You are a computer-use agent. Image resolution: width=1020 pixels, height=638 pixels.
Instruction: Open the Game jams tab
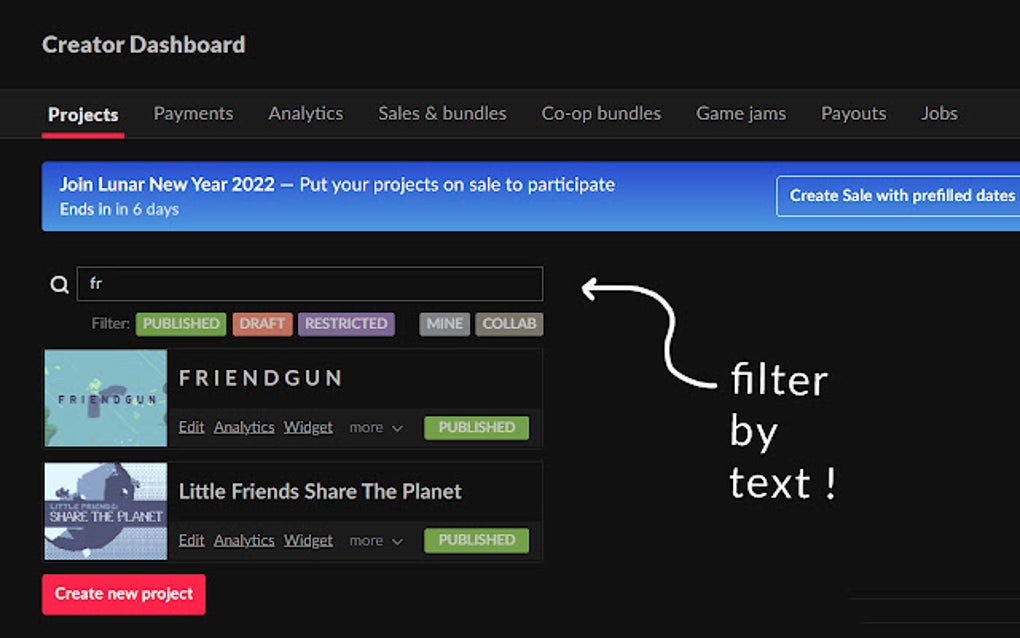[740, 113]
